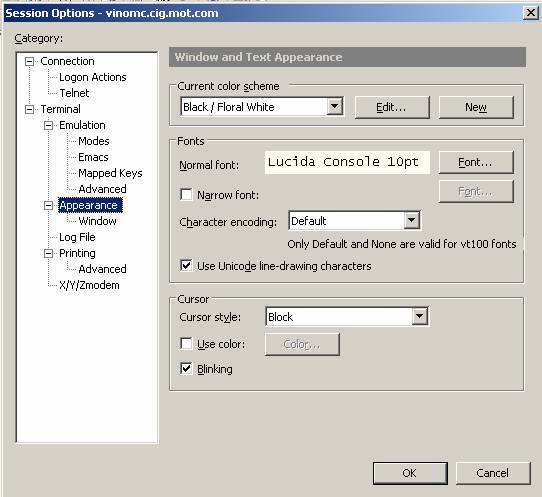The width and height of the screenshot is (542, 497).
Task: Select Advanced under Printing
Action: [x=102, y=269]
